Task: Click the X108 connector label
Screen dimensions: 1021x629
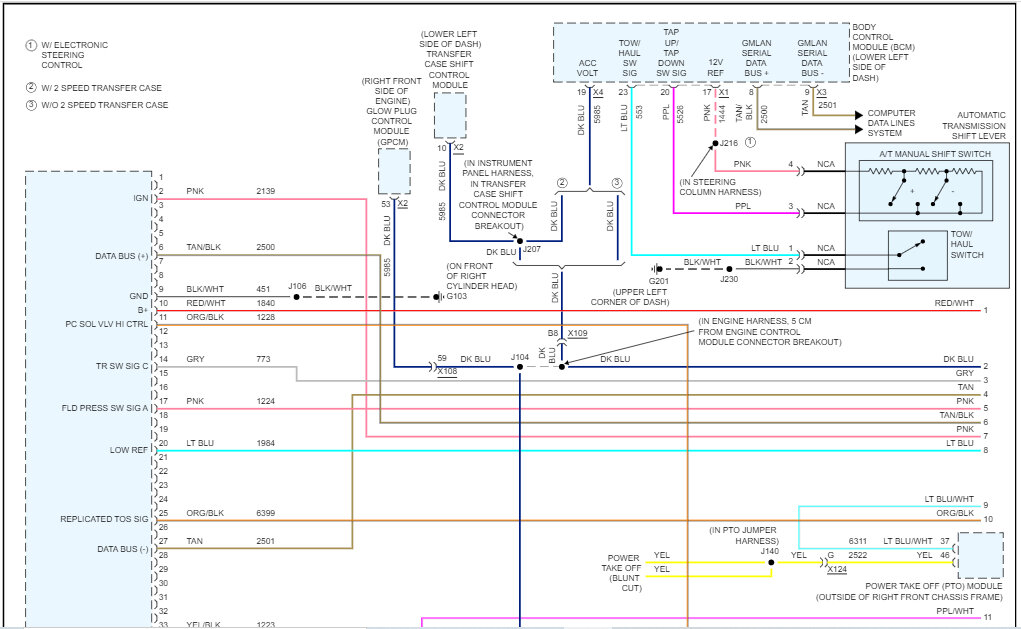Action: (447, 371)
